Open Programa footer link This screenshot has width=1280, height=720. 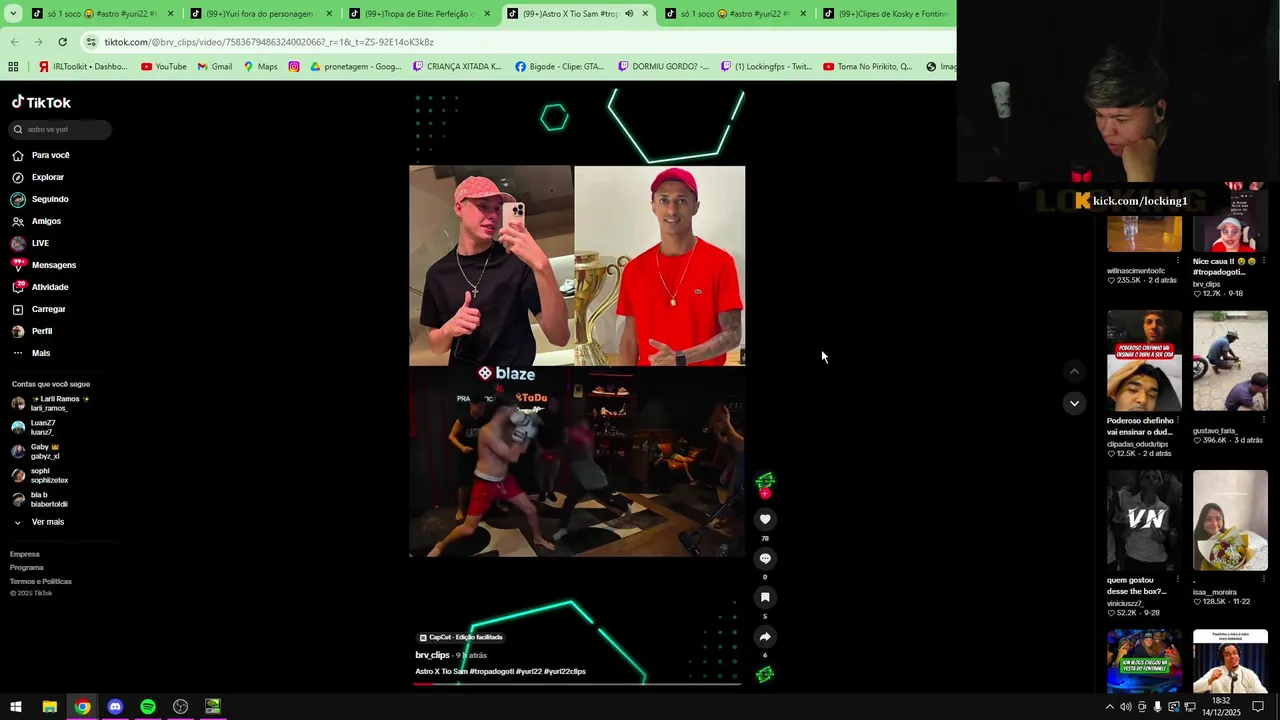(x=27, y=567)
